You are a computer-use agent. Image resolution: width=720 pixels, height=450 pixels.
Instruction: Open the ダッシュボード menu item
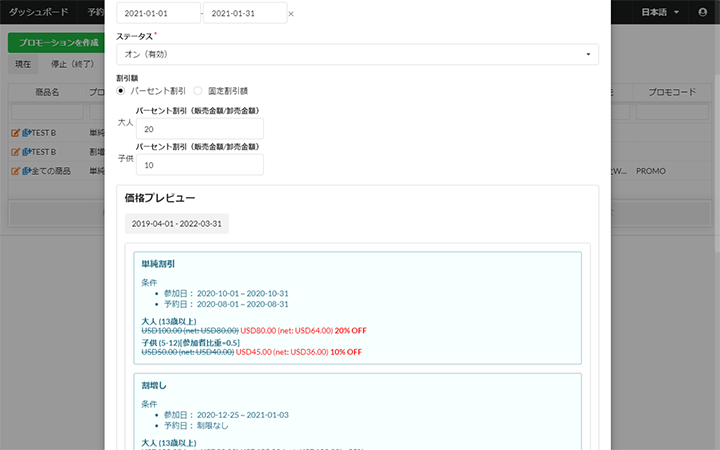point(39,12)
